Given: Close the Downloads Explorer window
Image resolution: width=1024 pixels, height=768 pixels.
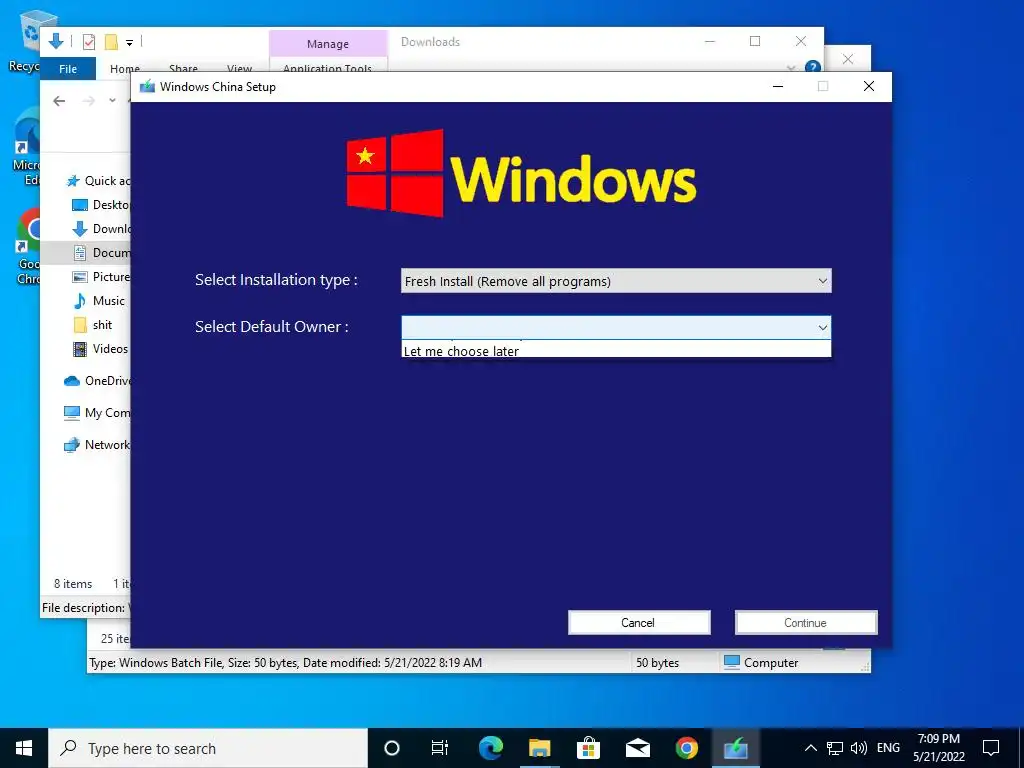Looking at the screenshot, I should point(801,41).
